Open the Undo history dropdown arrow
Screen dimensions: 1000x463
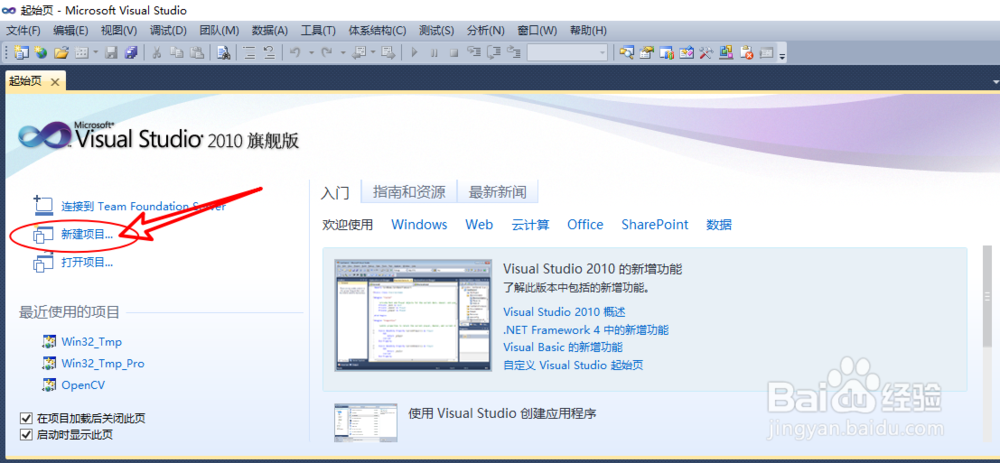[311, 53]
